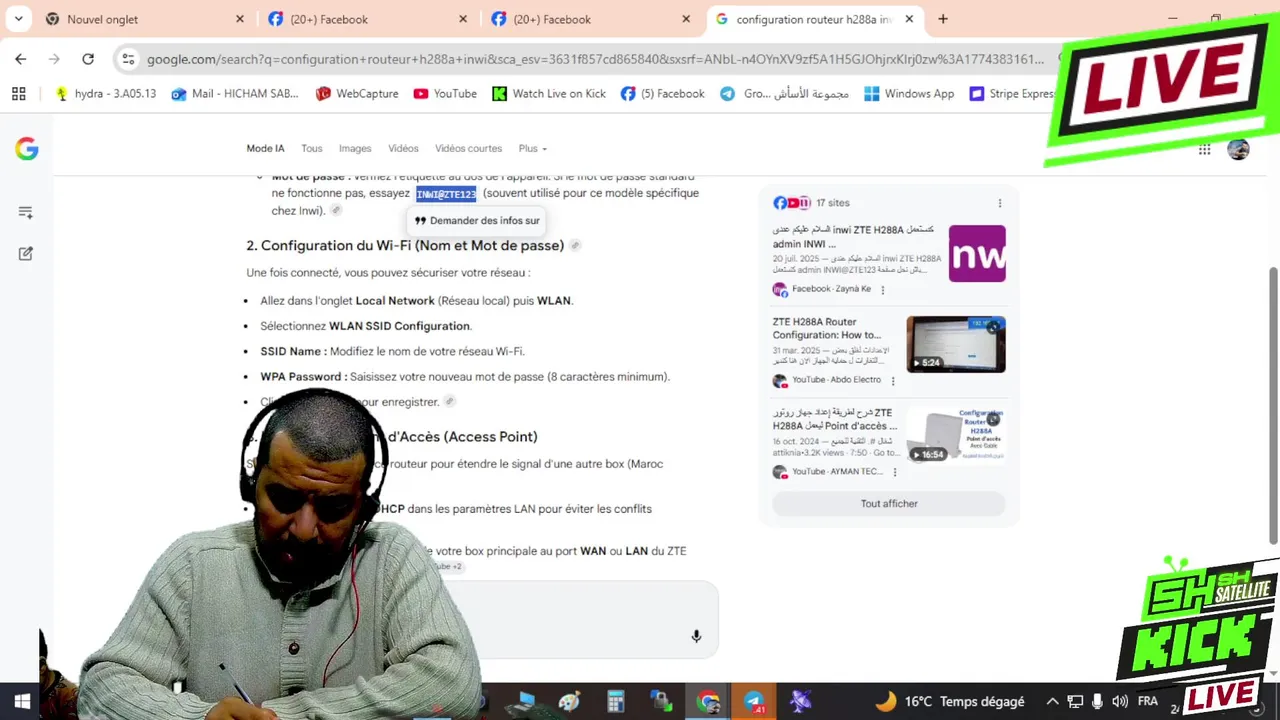Open the Mail - HICHAM SAB bookmark
This screenshot has width=1280, height=720.
click(235, 93)
